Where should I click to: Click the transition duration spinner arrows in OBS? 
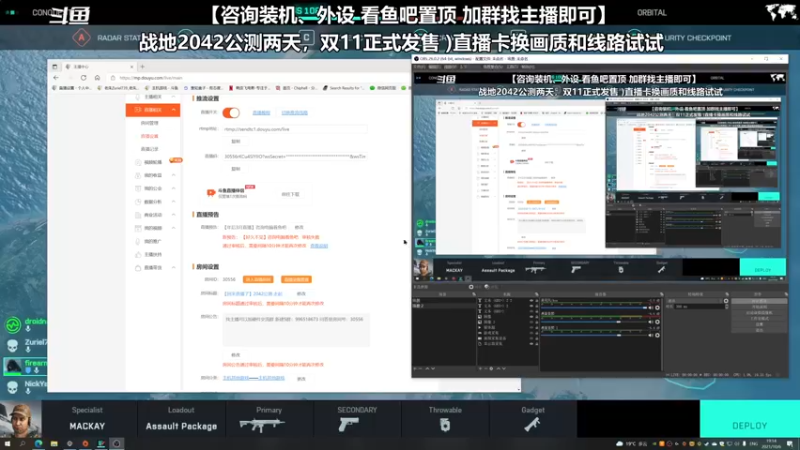[727, 306]
